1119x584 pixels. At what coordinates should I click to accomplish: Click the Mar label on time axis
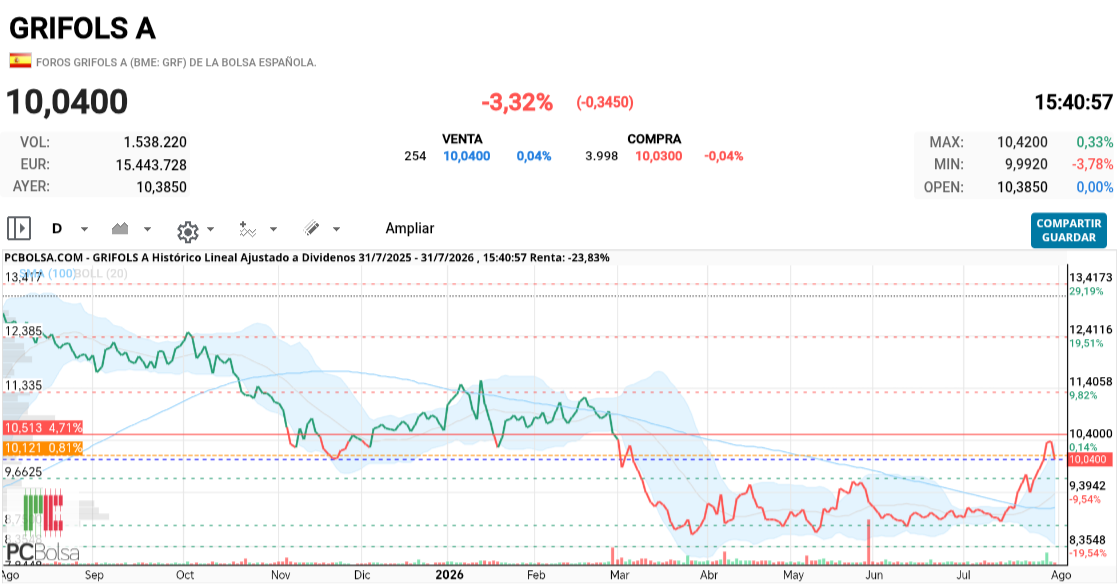(x=619, y=575)
